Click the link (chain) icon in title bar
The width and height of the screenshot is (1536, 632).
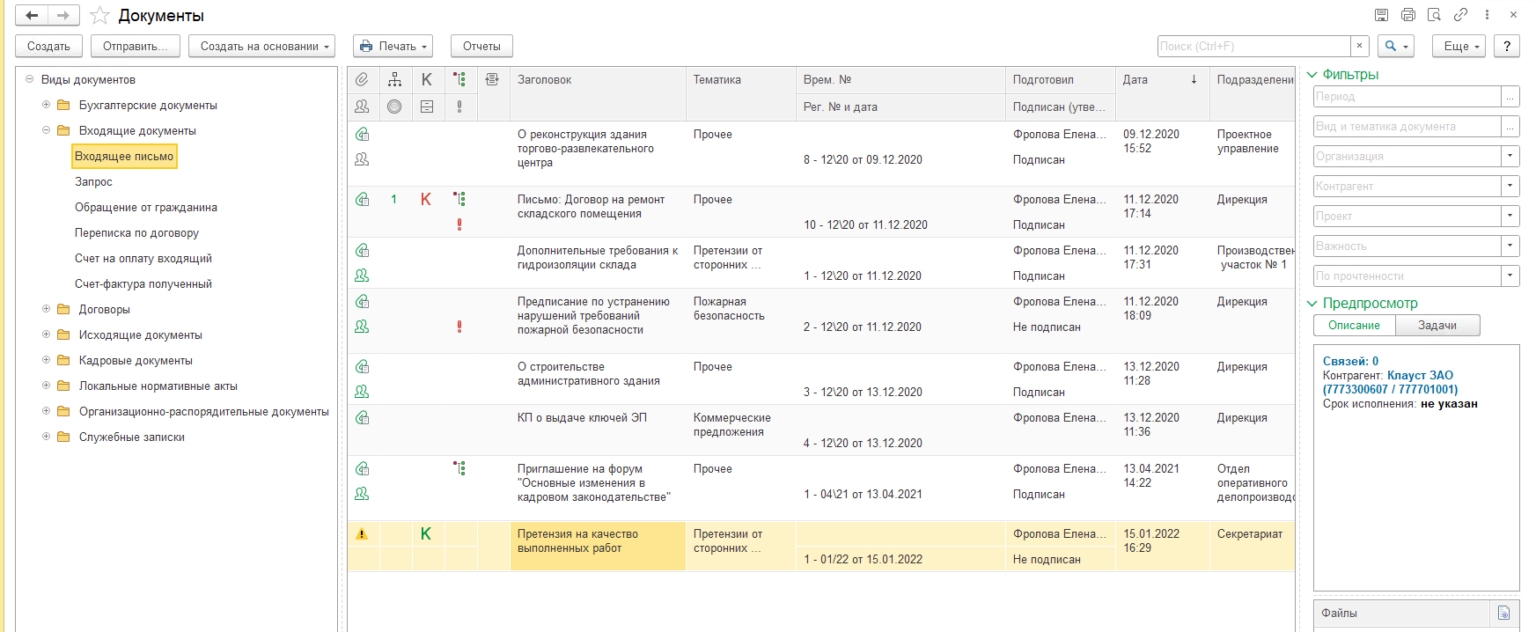pos(1461,15)
